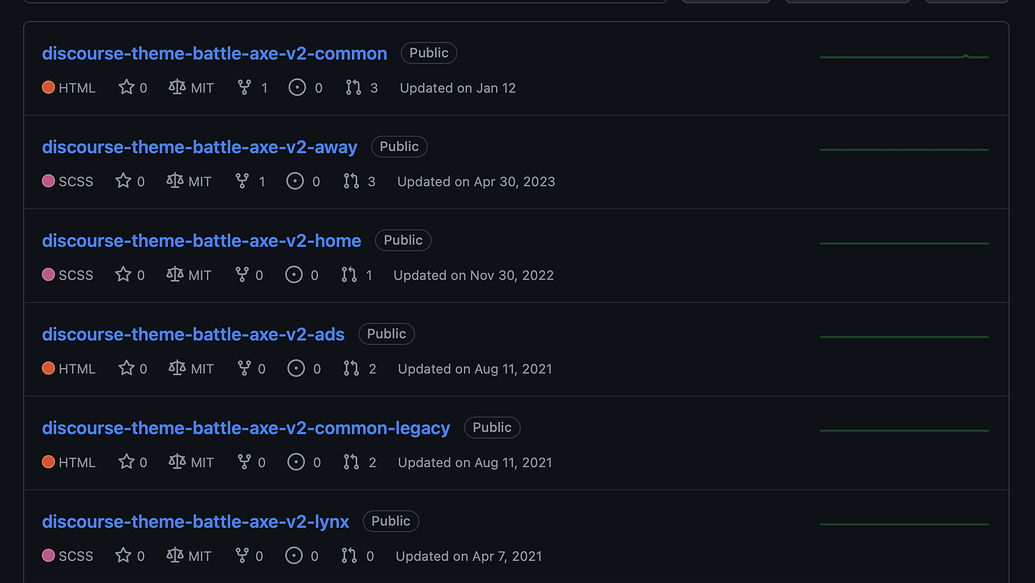Viewport: 1035px width, 583px height.
Task: Click MIT license icon for v2-home repository
Action: 174,275
